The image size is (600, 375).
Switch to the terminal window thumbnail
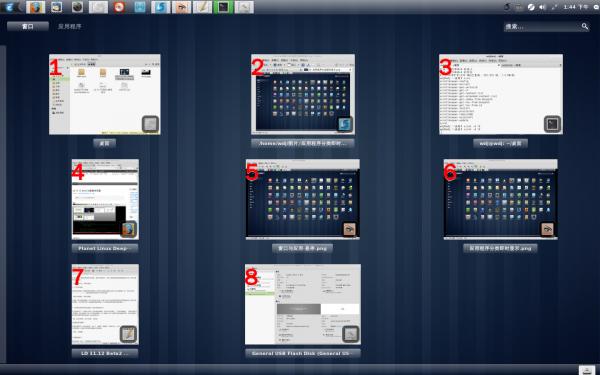501,94
